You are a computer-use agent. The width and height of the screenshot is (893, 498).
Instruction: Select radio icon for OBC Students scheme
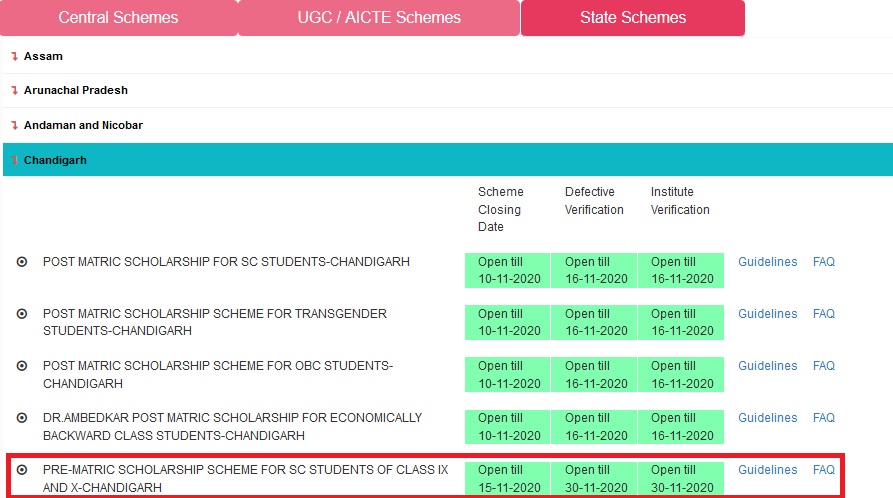coord(22,366)
